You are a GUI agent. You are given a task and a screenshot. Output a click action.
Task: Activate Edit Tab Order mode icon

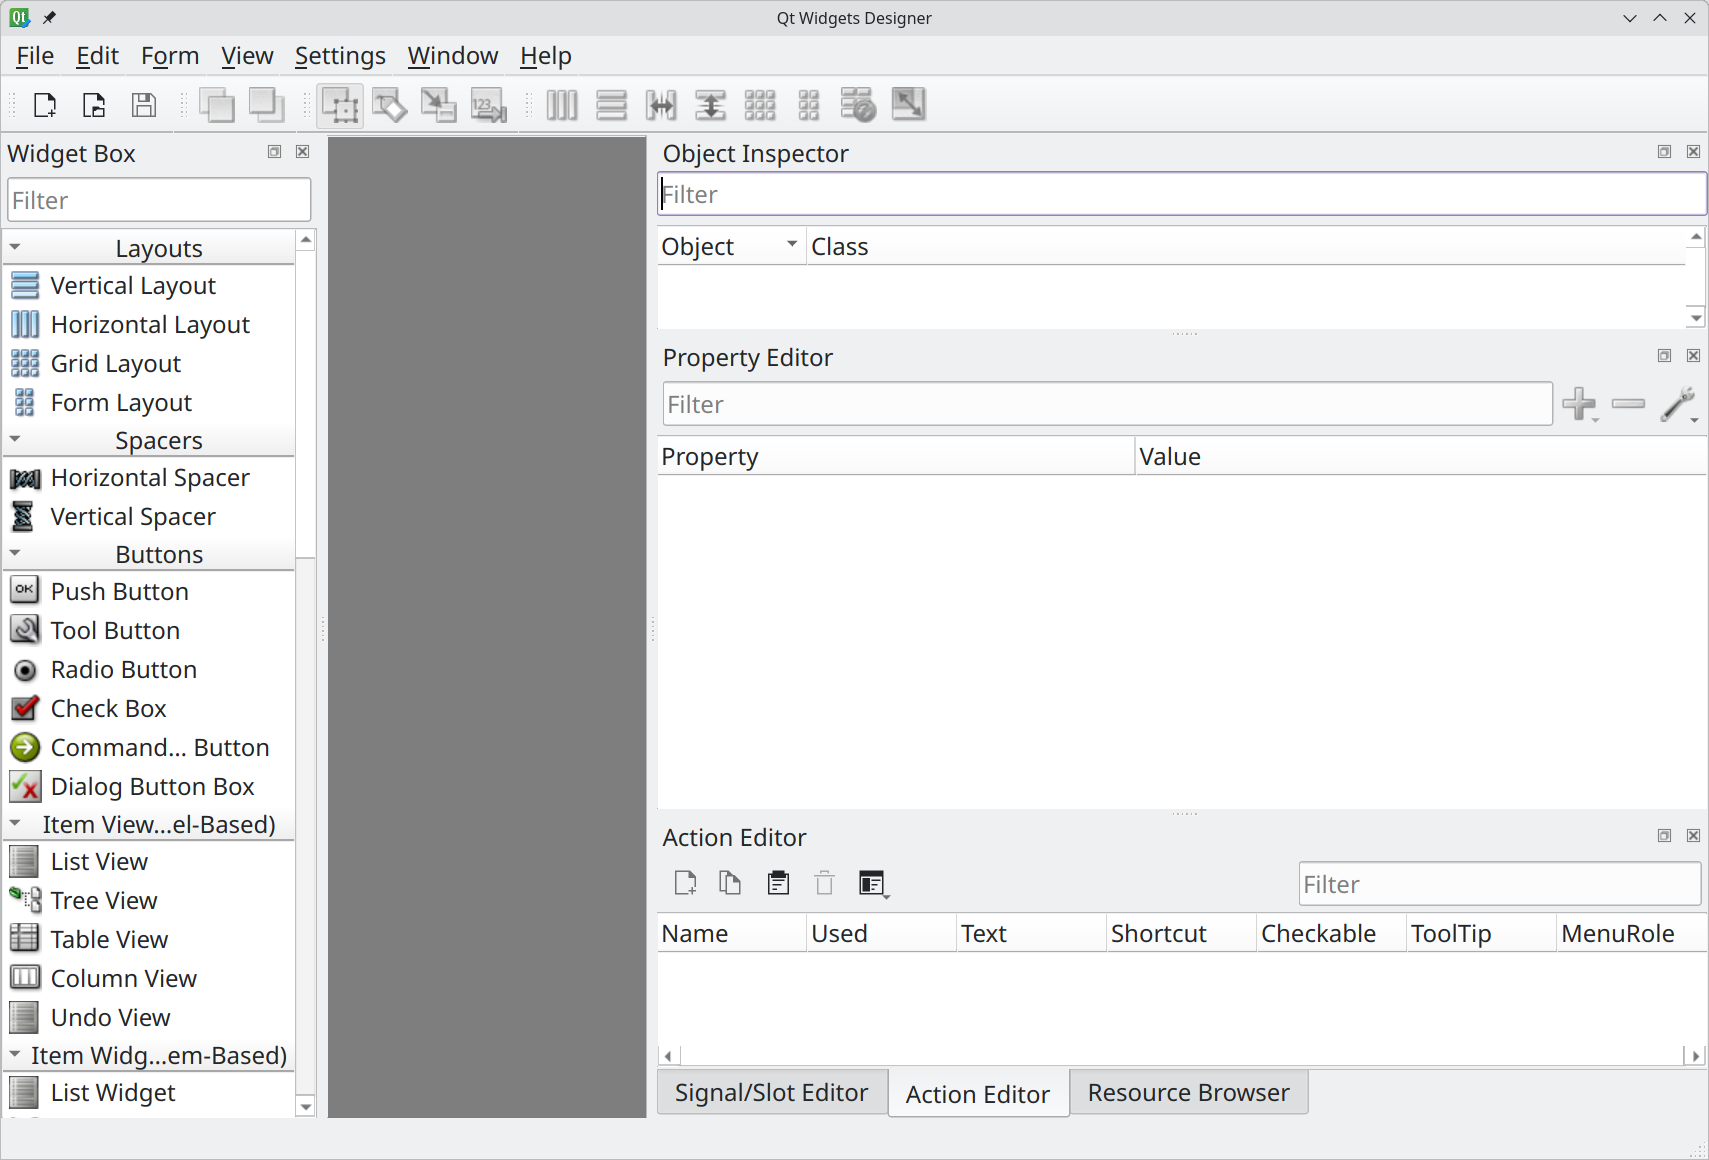(x=488, y=105)
